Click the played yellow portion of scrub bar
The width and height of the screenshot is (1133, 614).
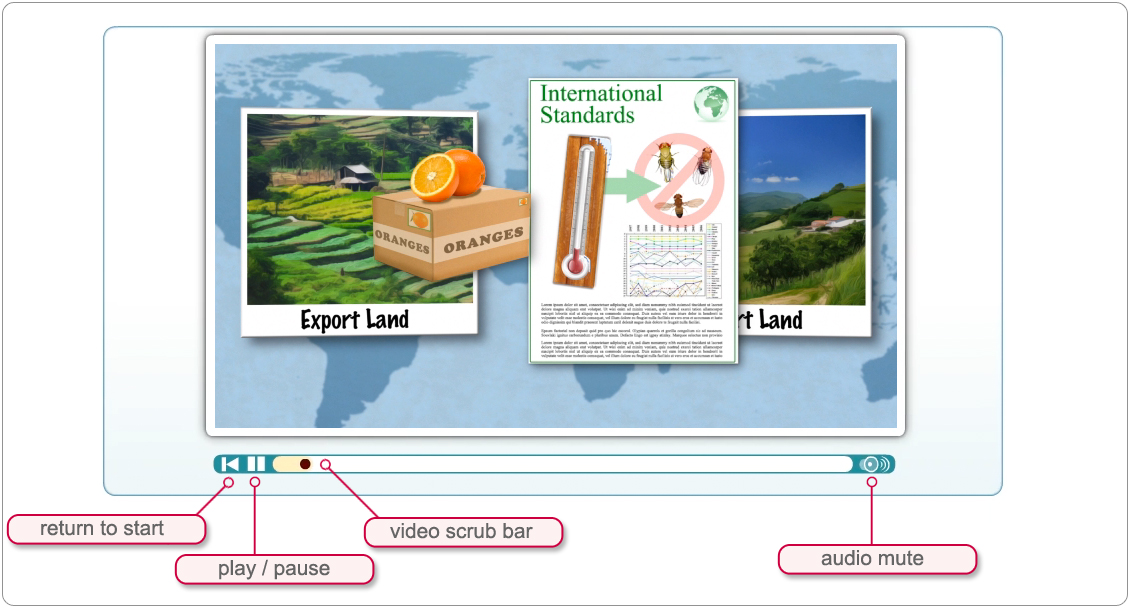click(x=286, y=464)
